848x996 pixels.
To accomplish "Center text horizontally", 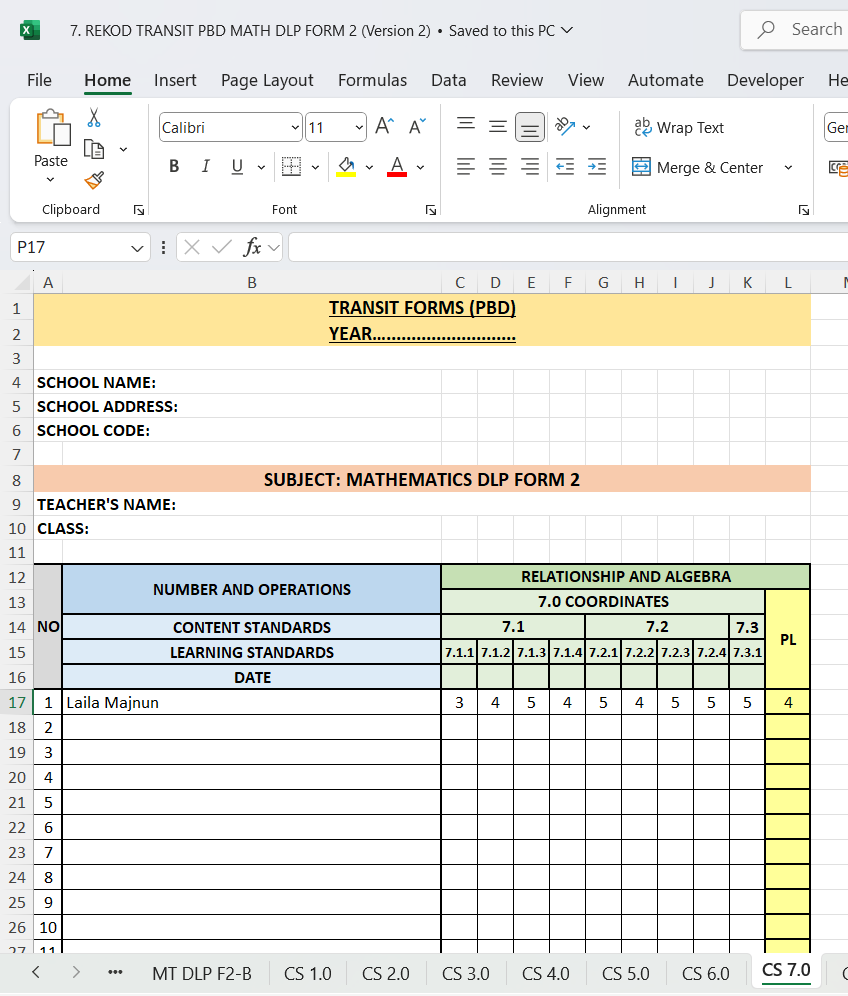I will pyautogui.click(x=498, y=167).
